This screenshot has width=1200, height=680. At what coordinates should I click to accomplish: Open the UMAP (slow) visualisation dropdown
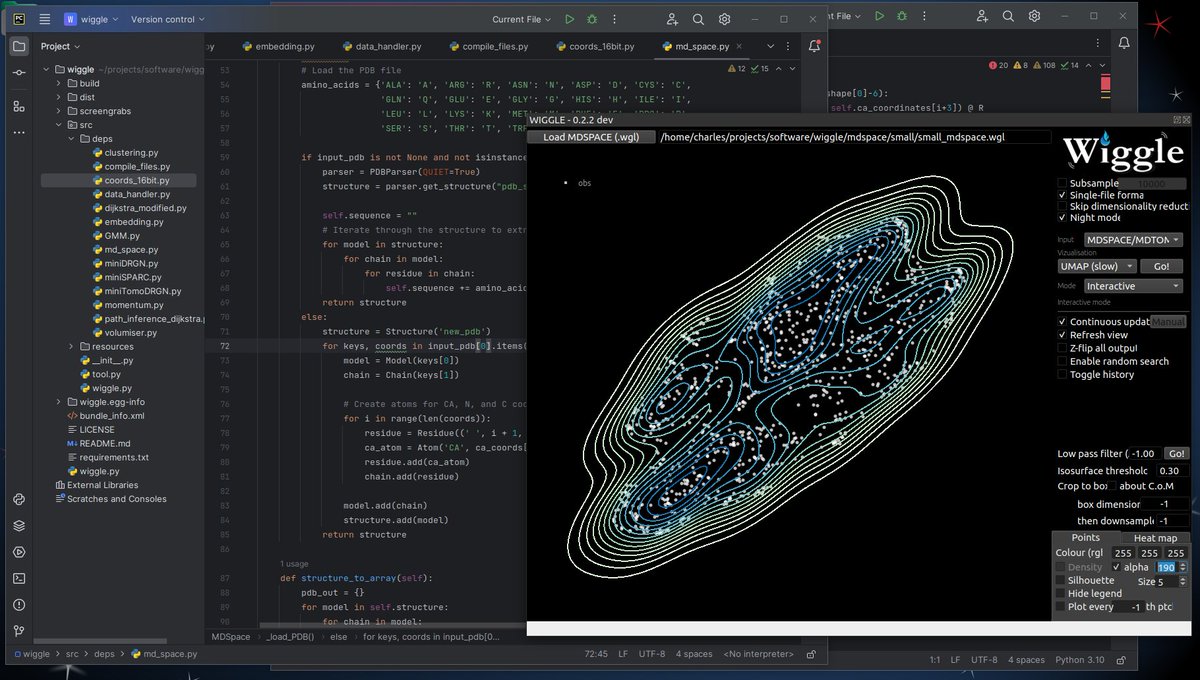coord(1097,266)
